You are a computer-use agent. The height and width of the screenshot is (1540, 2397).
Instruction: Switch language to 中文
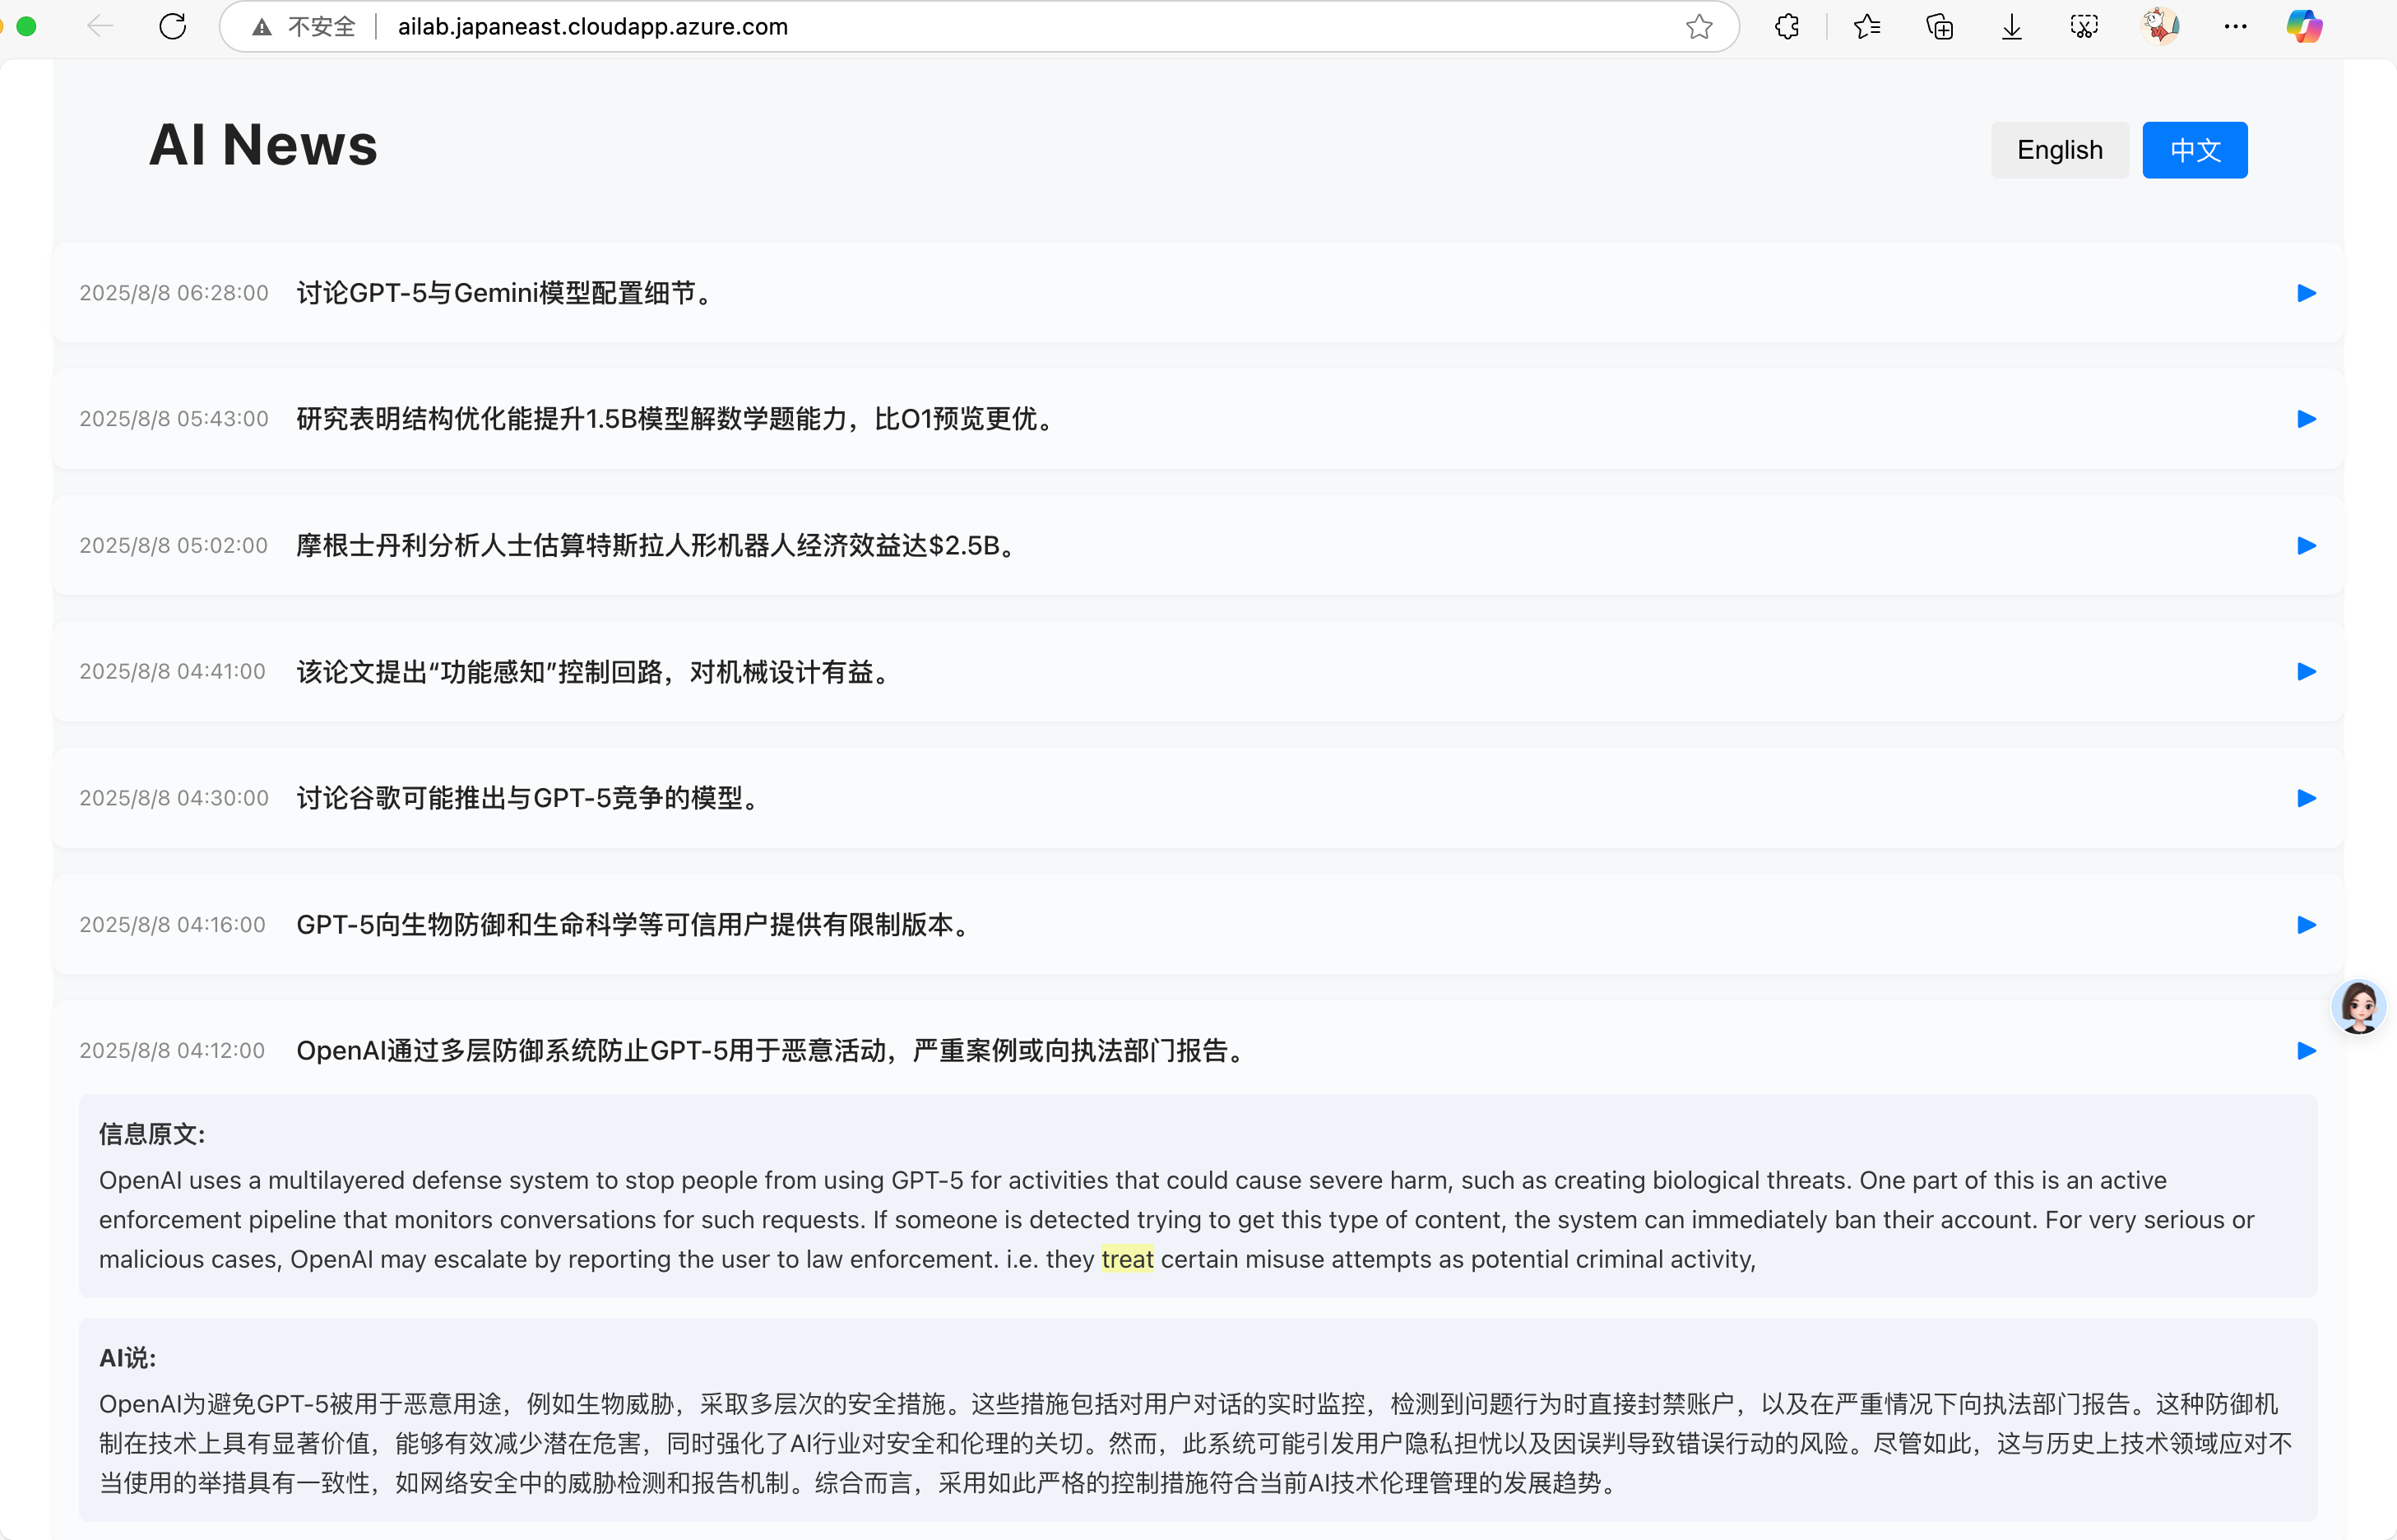click(x=2195, y=150)
